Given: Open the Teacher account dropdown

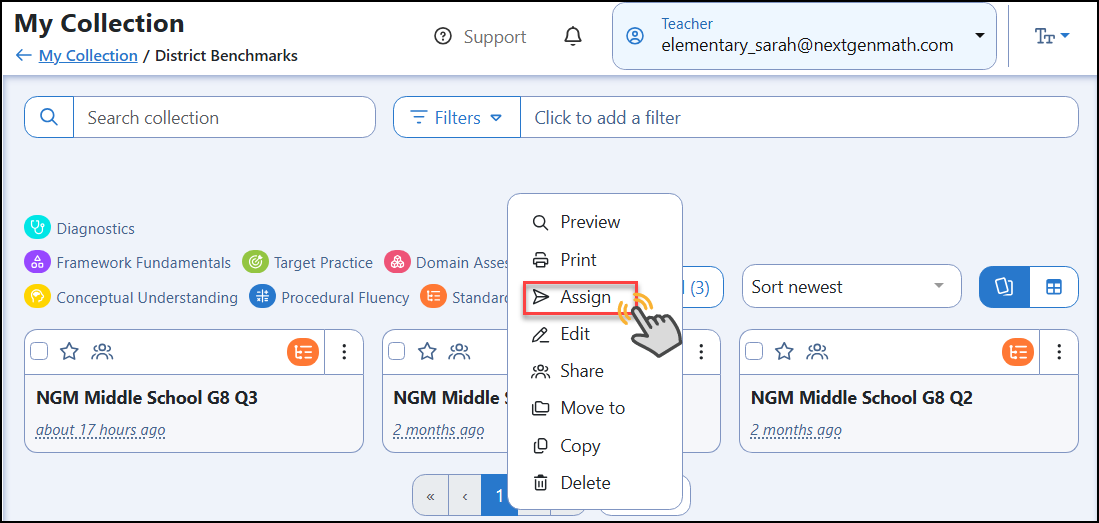Looking at the screenshot, I should 804,36.
